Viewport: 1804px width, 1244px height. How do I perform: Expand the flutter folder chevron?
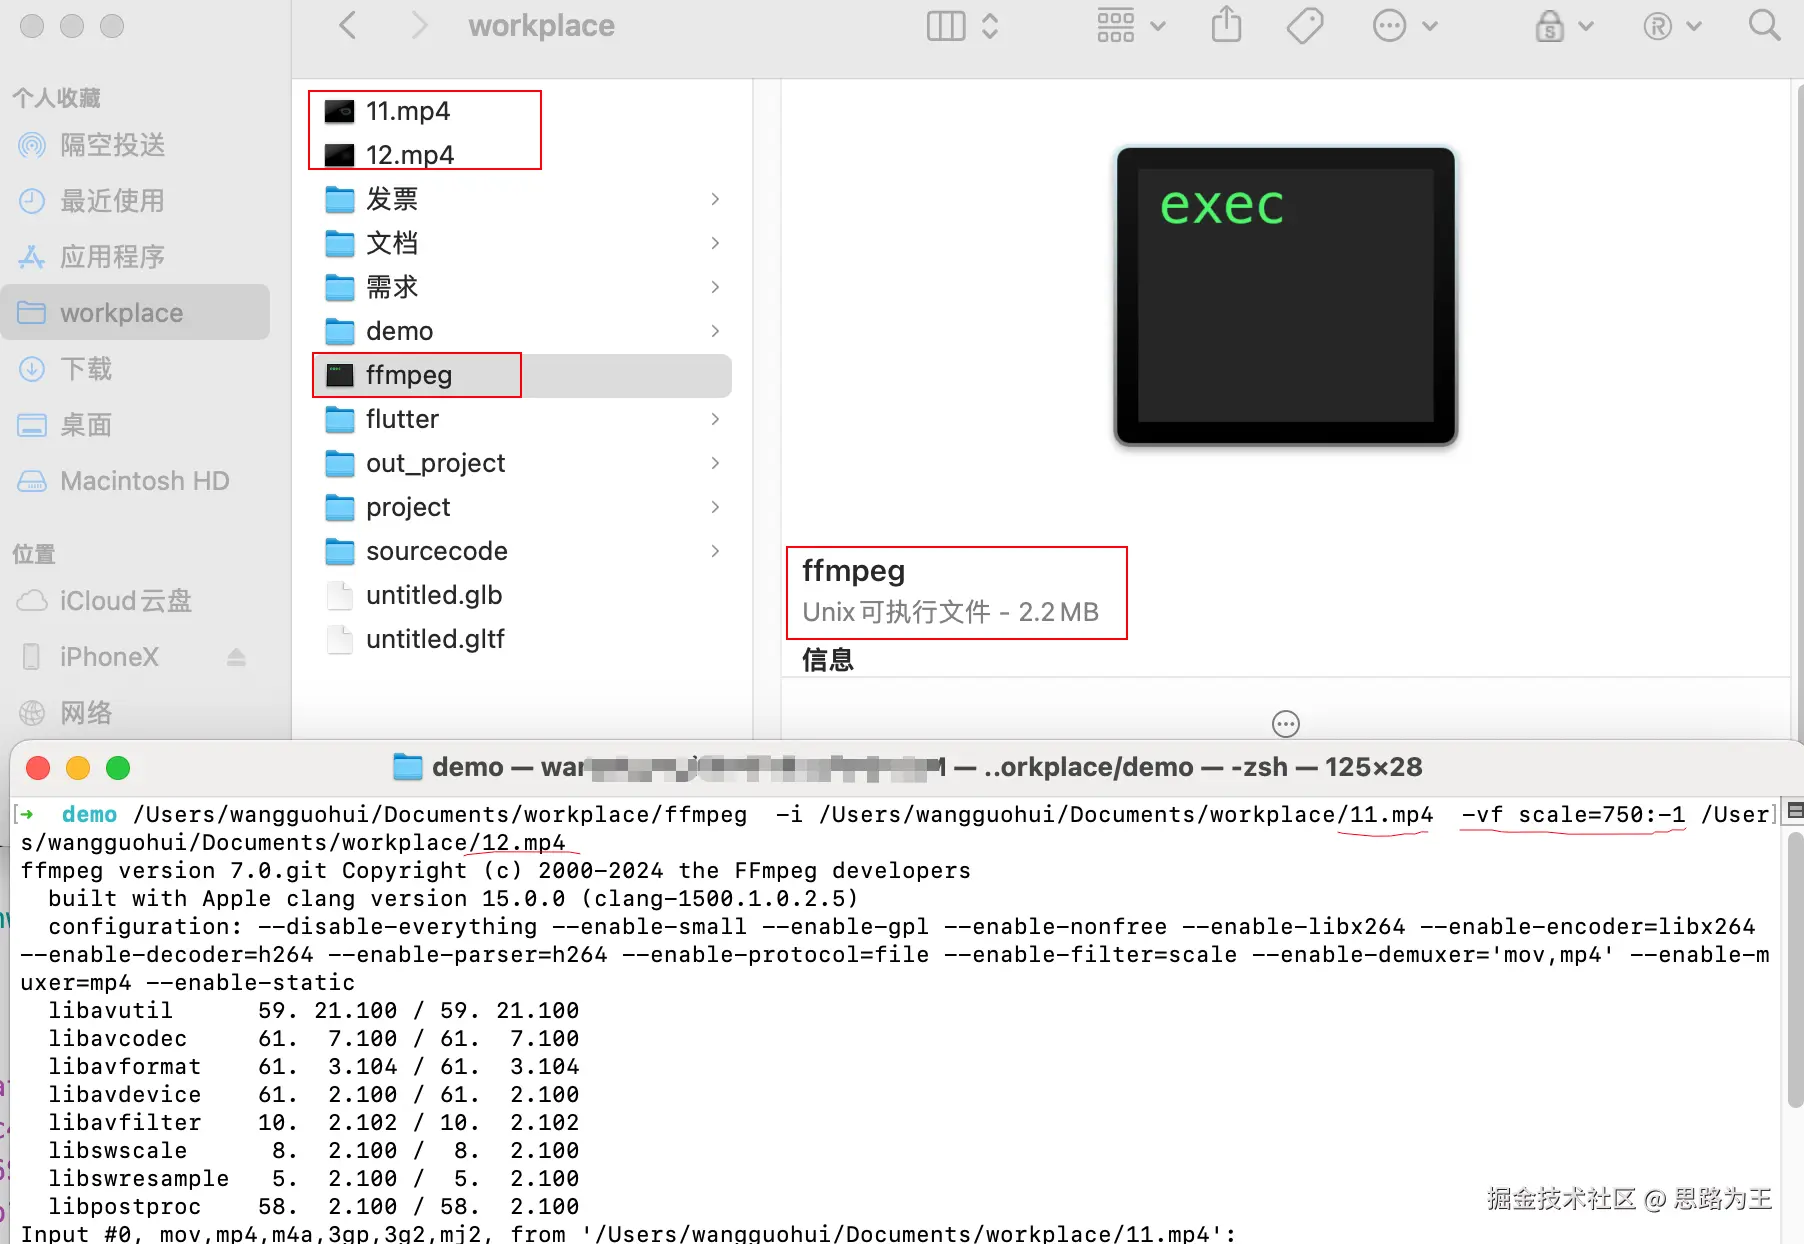point(715,419)
